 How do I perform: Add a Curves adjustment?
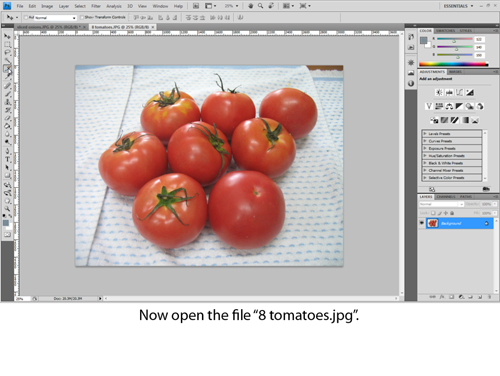[459, 92]
